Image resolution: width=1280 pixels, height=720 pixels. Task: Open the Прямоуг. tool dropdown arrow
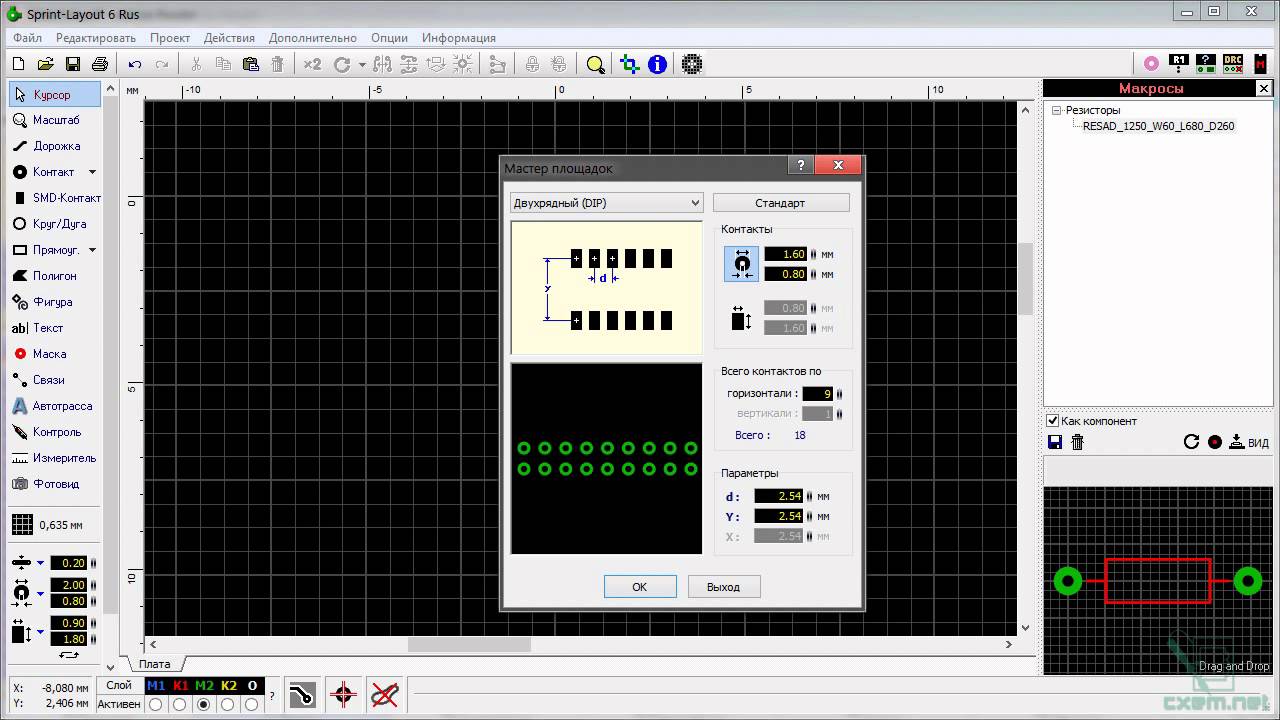coord(92,250)
